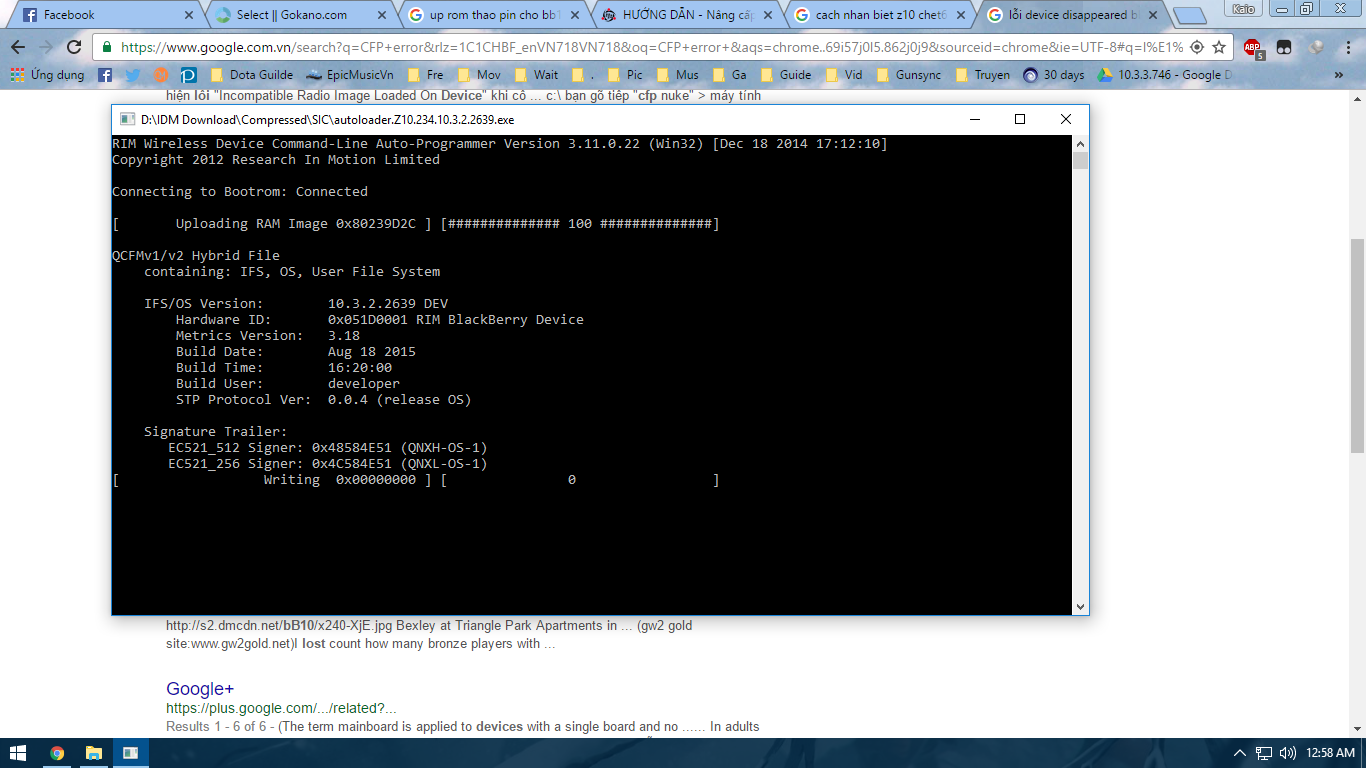Click the Kaio profile button

pos(1243,8)
